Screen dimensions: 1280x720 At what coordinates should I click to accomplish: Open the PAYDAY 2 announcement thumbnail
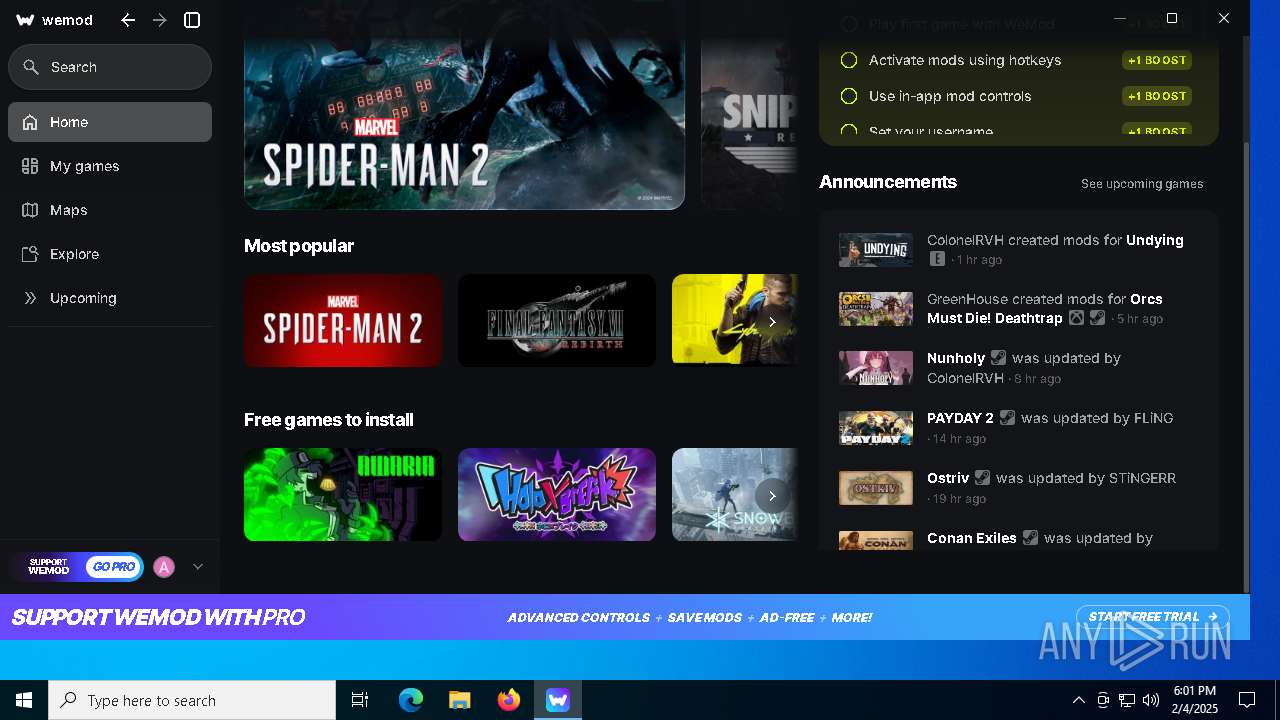click(x=876, y=428)
